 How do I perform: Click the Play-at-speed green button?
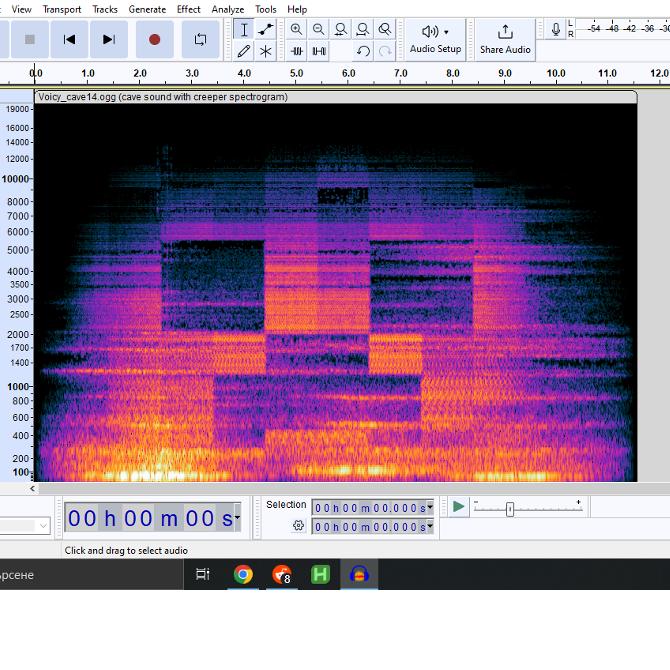[458, 507]
